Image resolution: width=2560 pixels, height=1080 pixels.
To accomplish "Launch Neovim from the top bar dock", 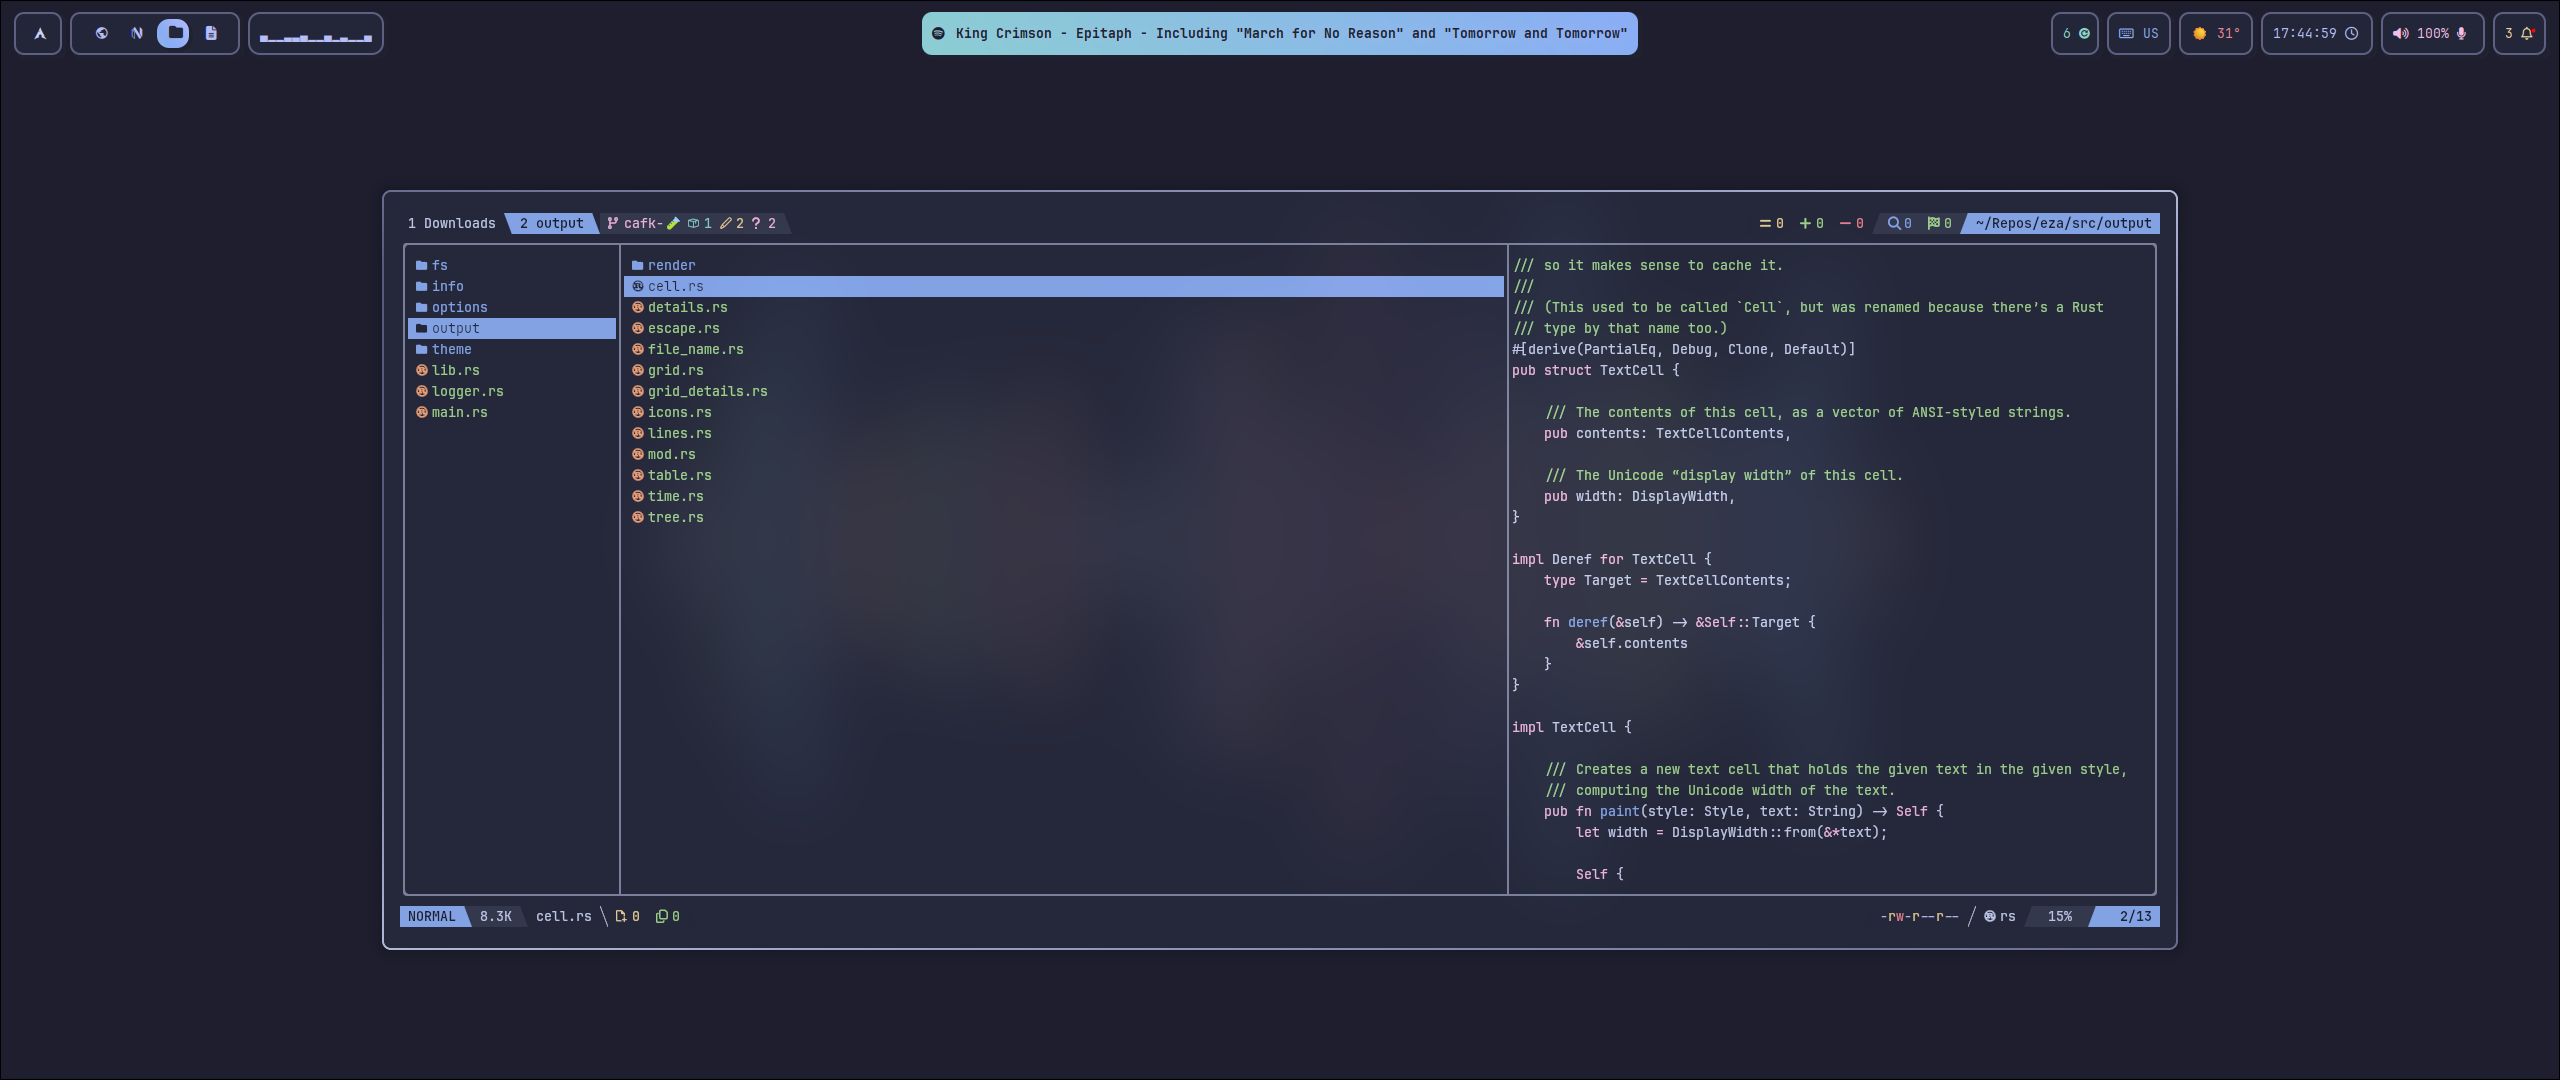I will (x=137, y=33).
